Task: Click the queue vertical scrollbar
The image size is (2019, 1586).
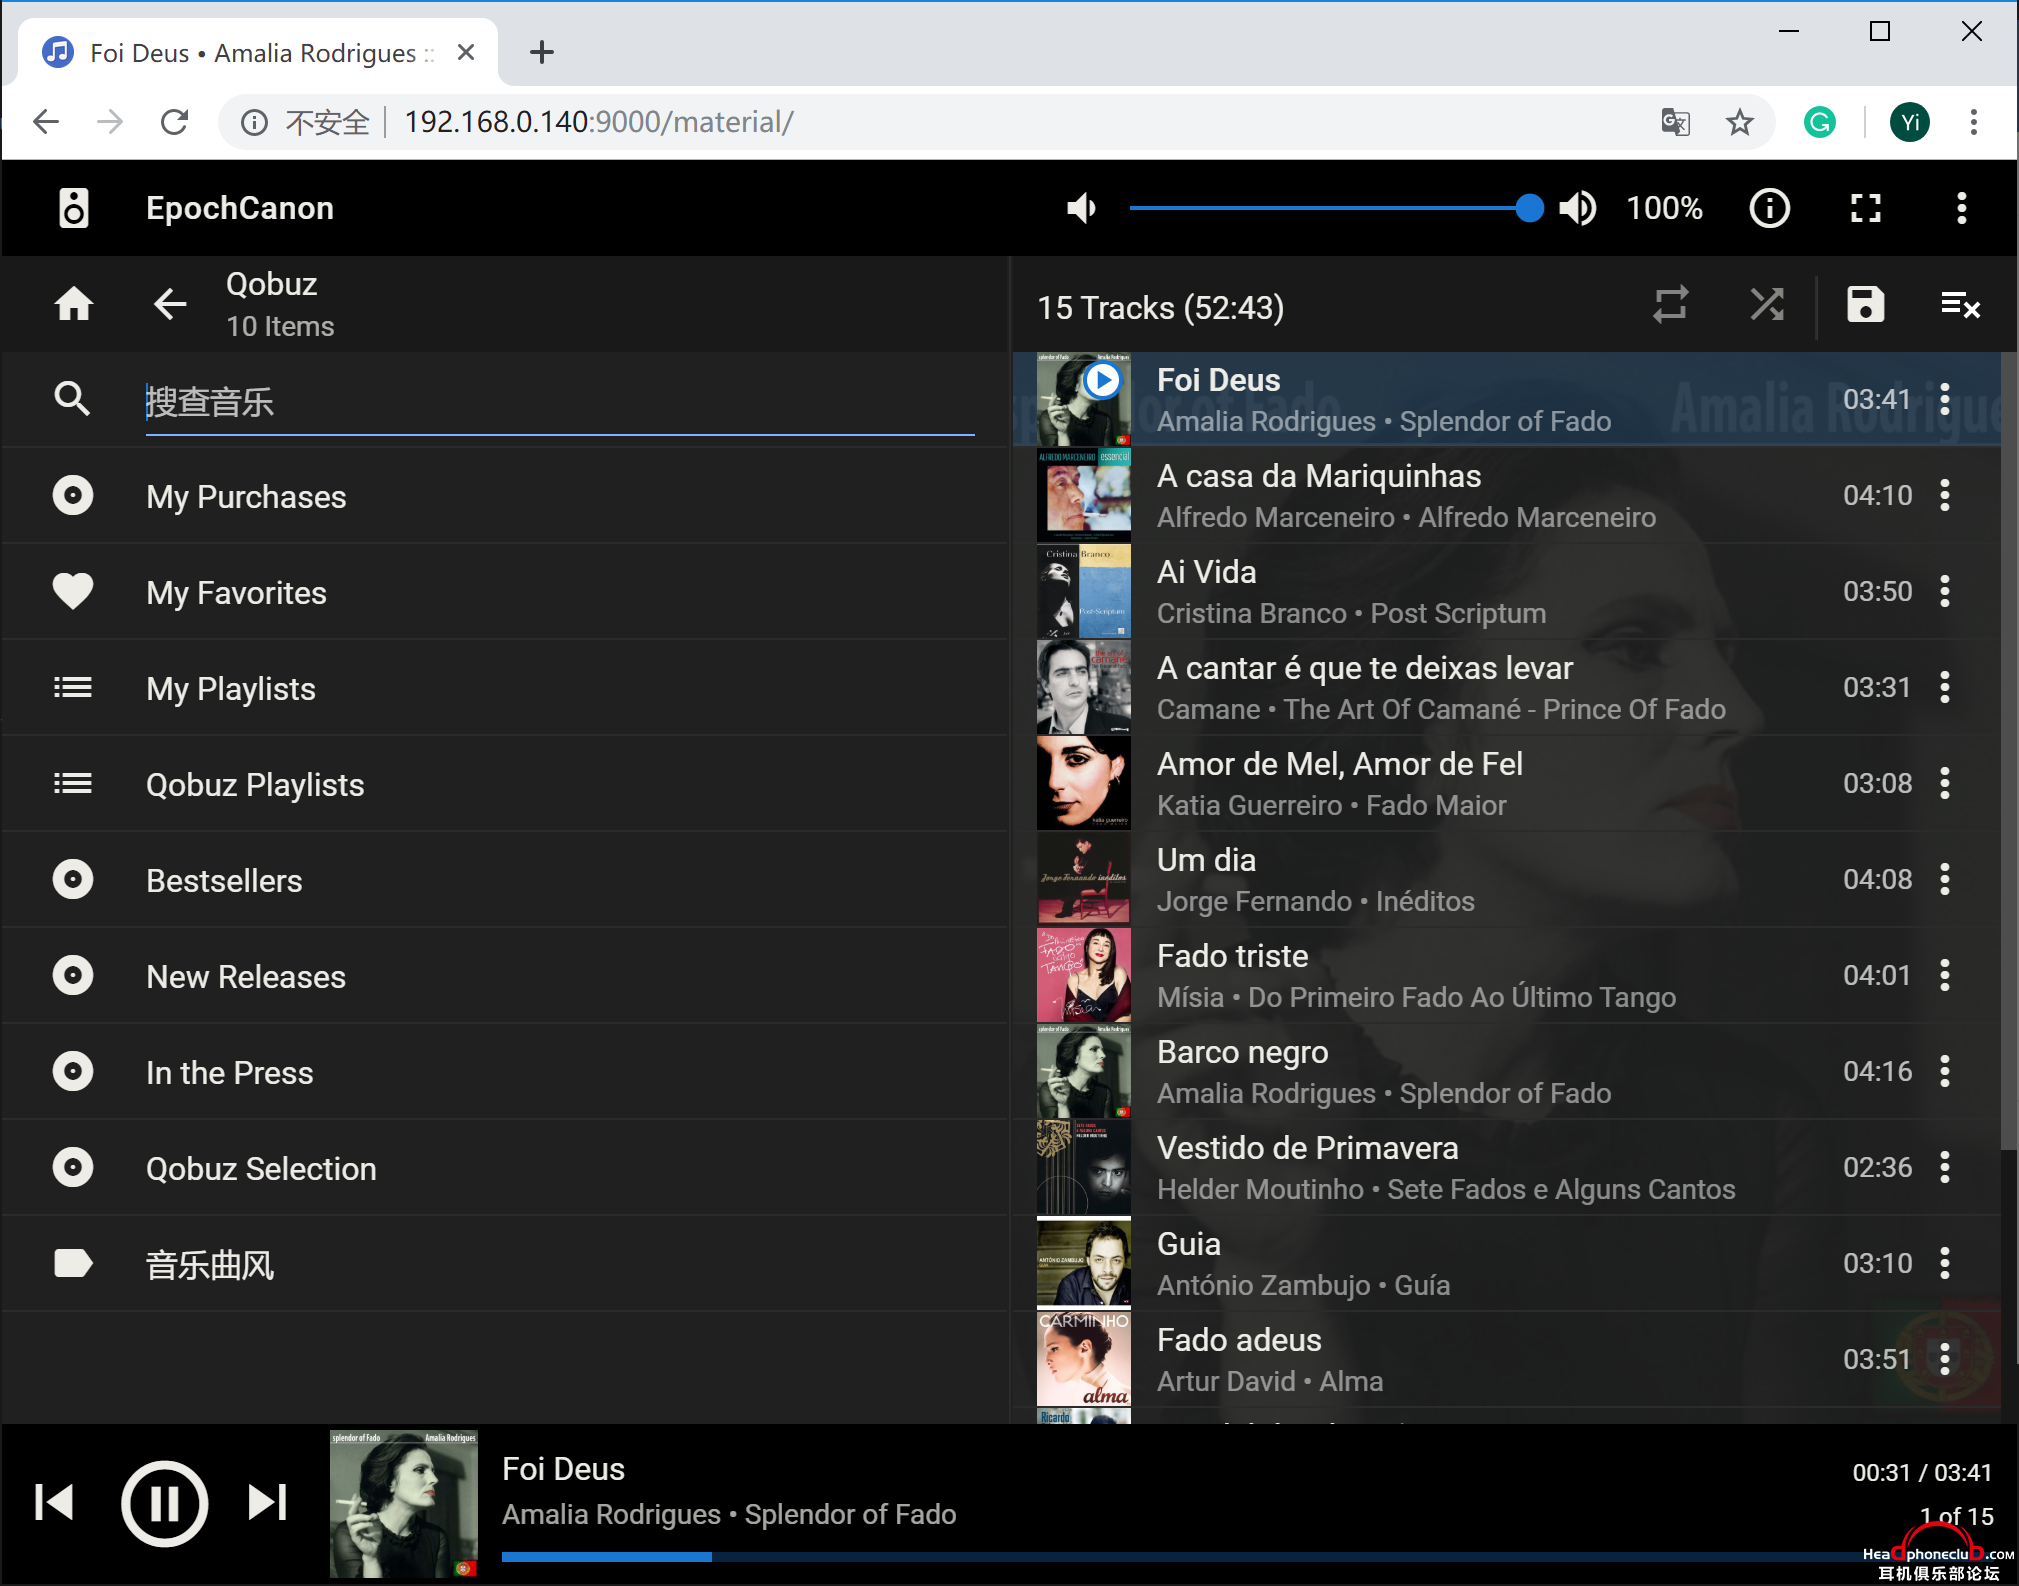Action: [x=2008, y=750]
